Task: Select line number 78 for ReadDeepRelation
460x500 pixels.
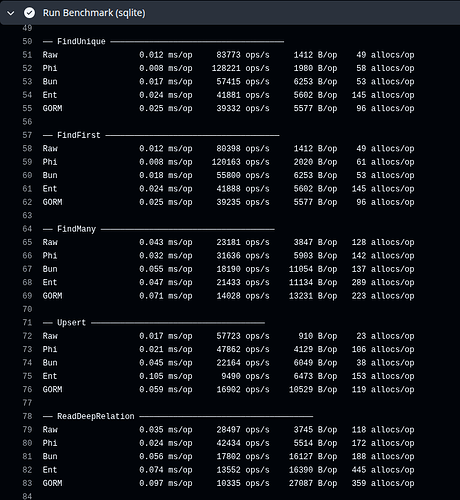Action: click(x=27, y=416)
